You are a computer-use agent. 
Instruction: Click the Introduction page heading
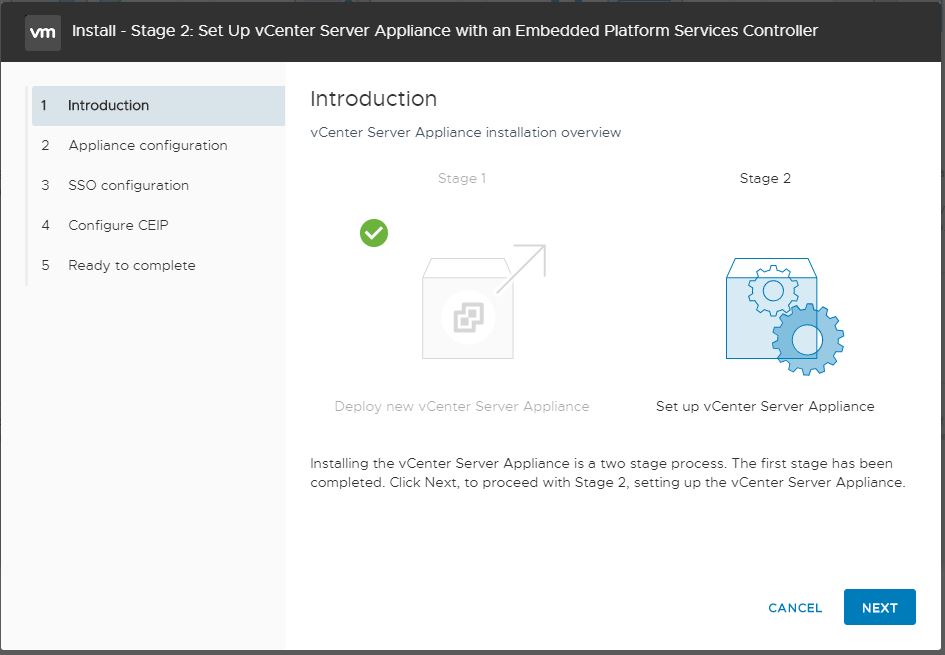[374, 99]
